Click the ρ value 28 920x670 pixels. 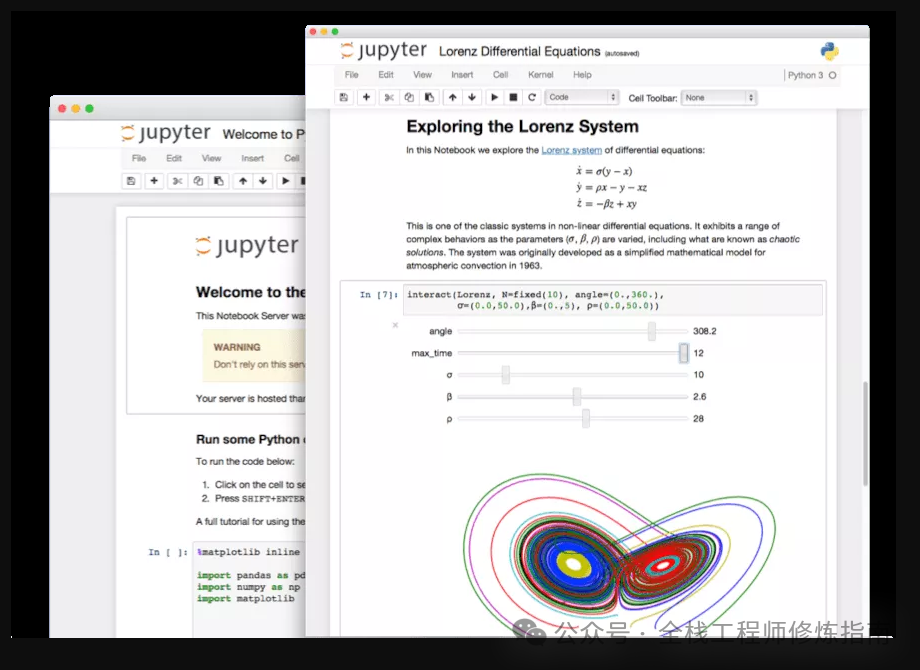[698, 418]
